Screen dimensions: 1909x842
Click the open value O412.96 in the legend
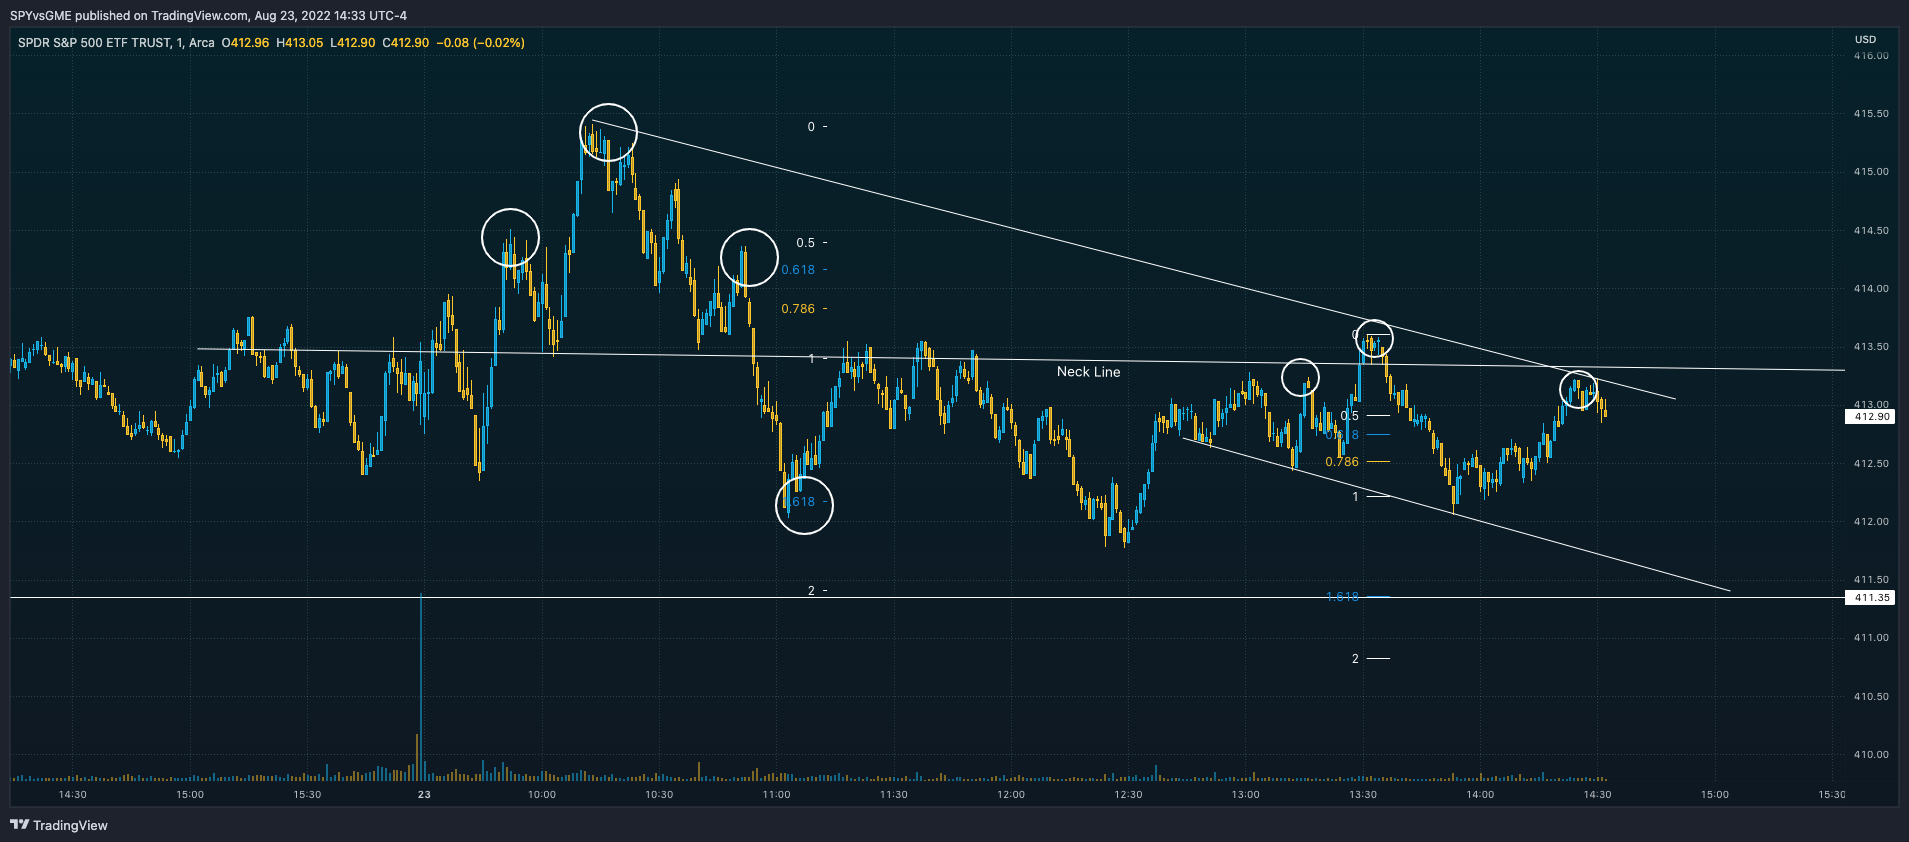(246, 43)
